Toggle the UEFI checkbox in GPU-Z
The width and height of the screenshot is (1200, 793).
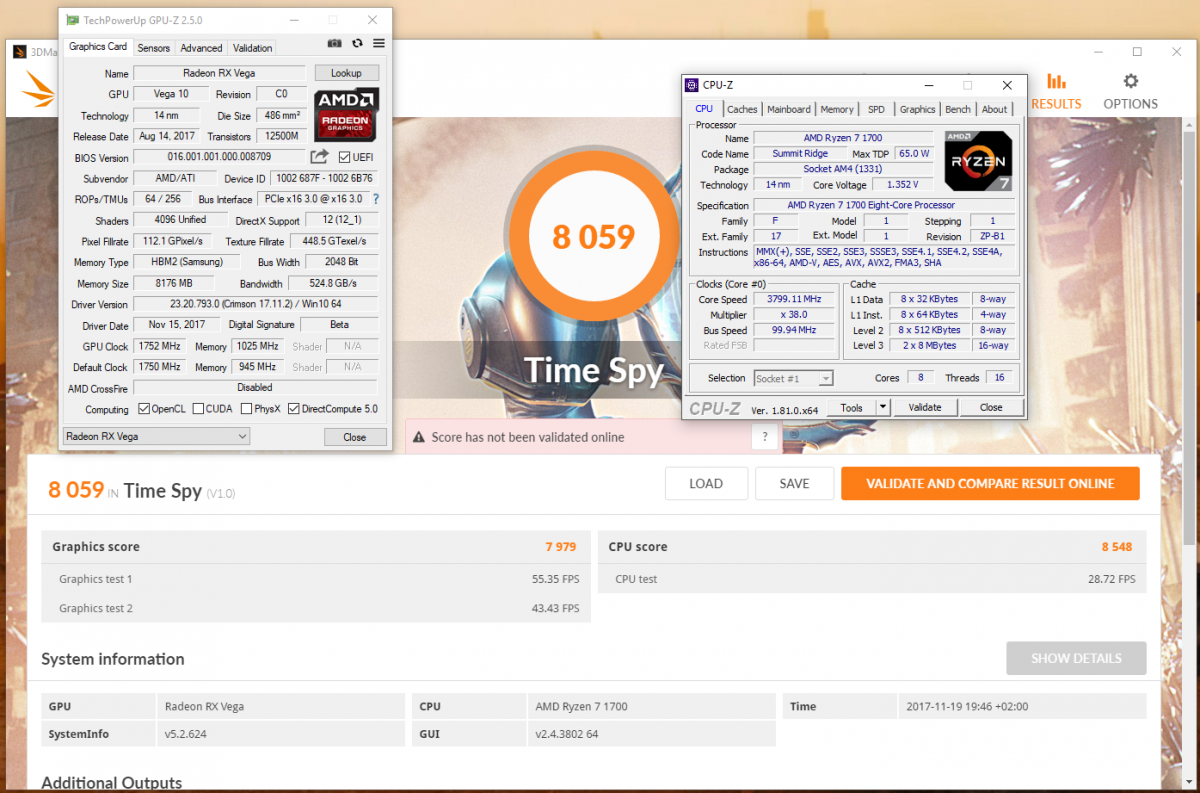click(344, 157)
